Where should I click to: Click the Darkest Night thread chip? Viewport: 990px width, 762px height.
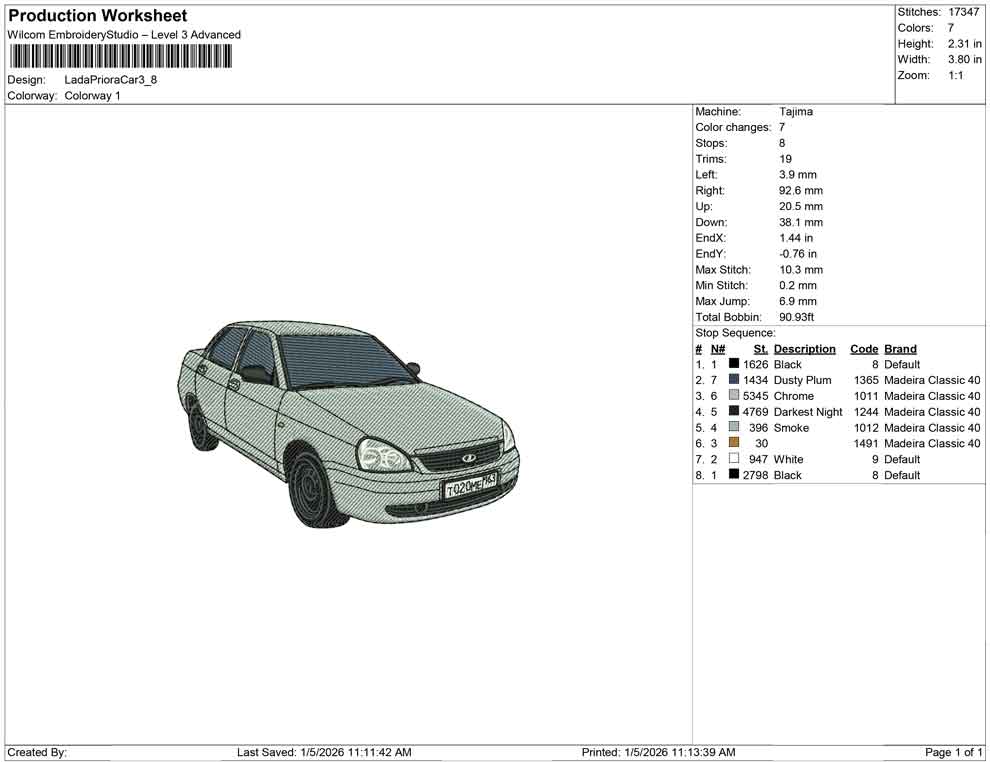[x=735, y=411]
